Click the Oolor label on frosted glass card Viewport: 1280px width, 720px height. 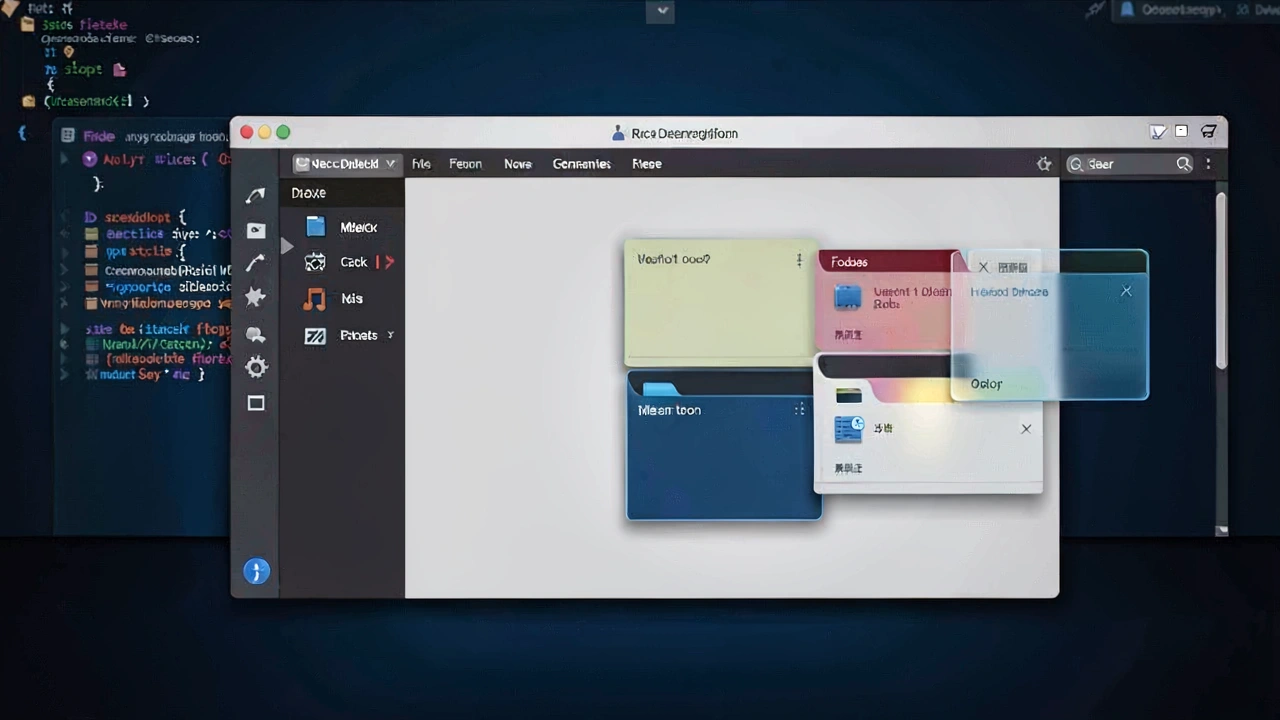pos(986,384)
